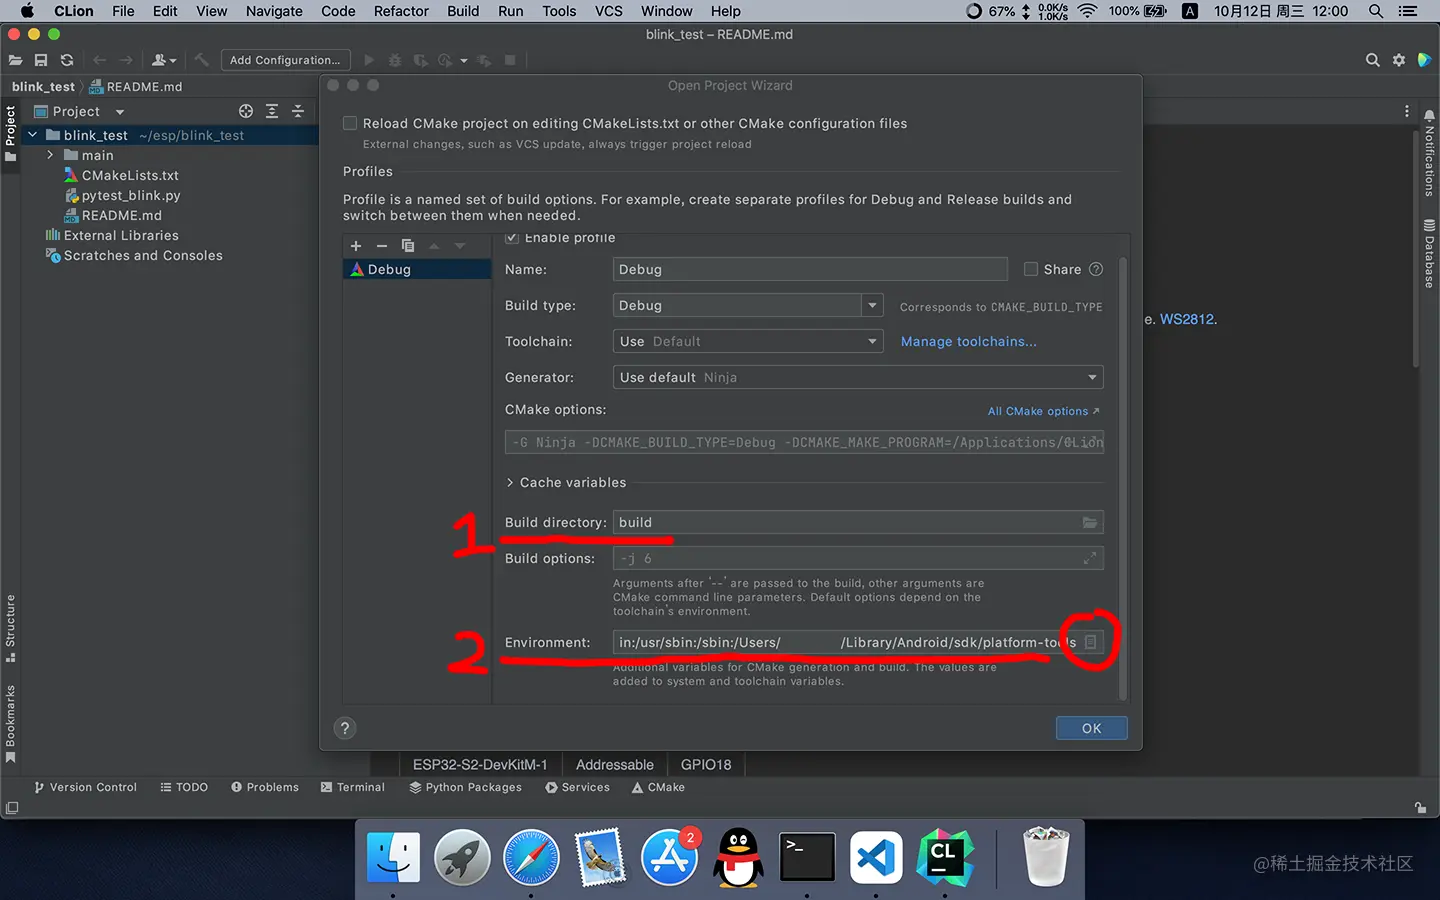Viewport: 1440px width, 900px height.
Task: Open the IDE settings gear icon
Action: pyautogui.click(x=1399, y=60)
